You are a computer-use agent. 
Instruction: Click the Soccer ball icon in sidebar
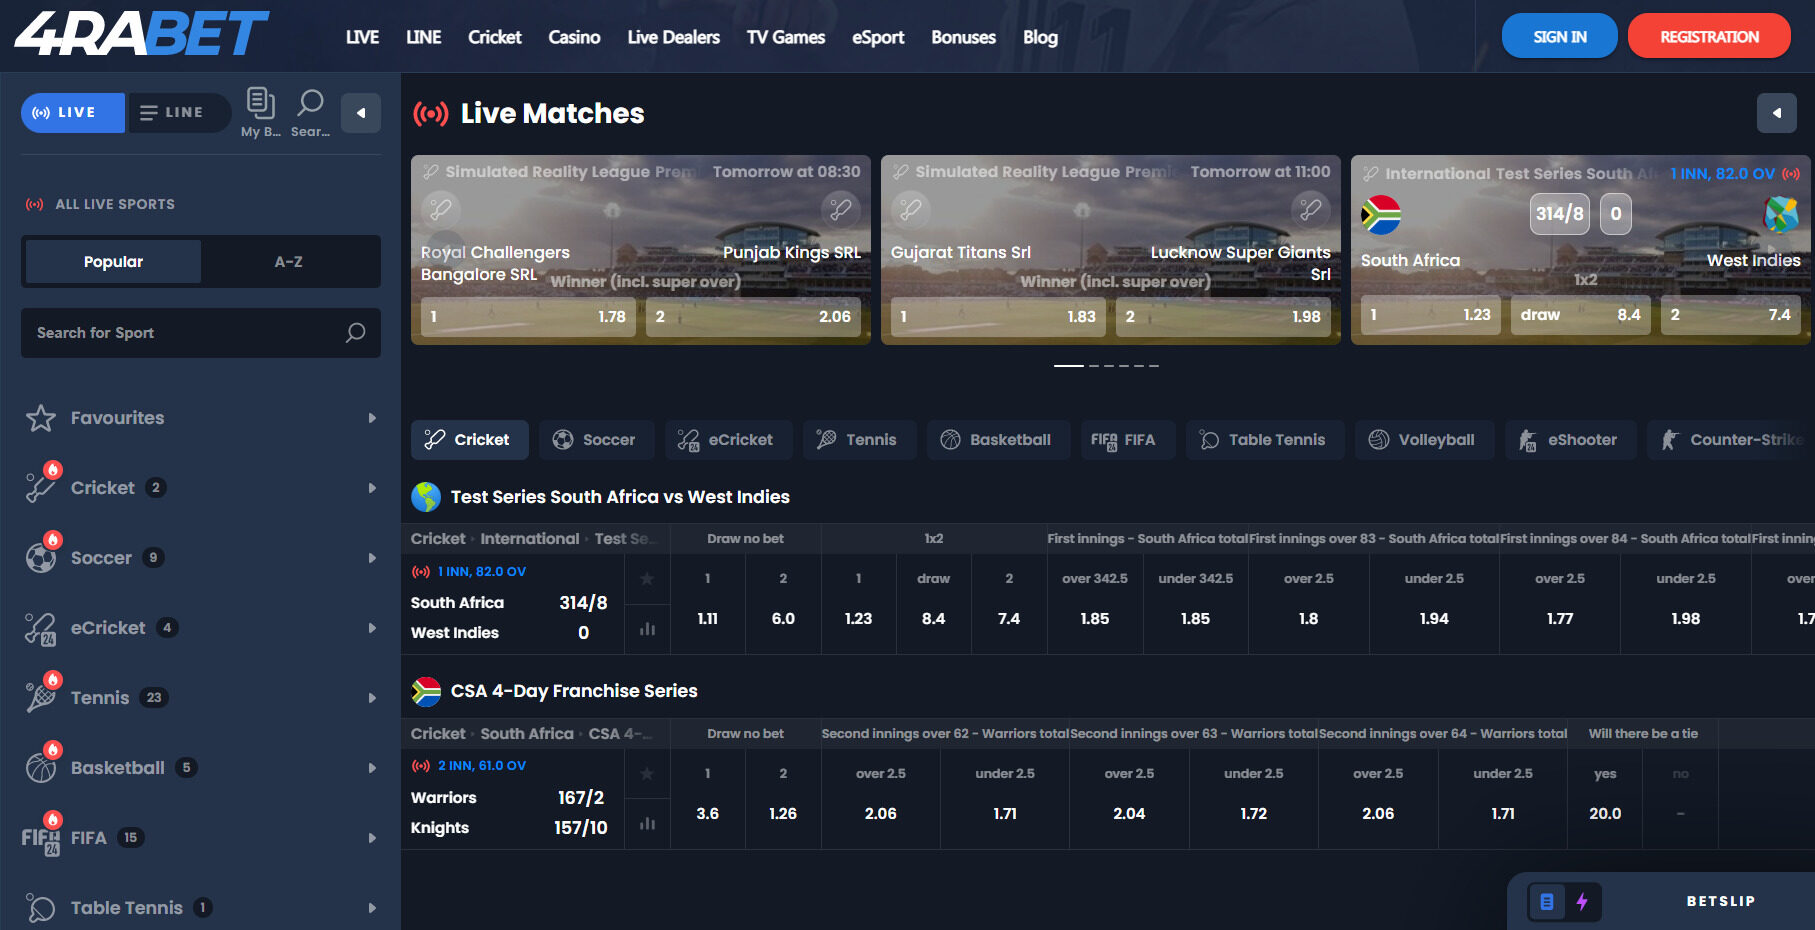click(x=41, y=557)
